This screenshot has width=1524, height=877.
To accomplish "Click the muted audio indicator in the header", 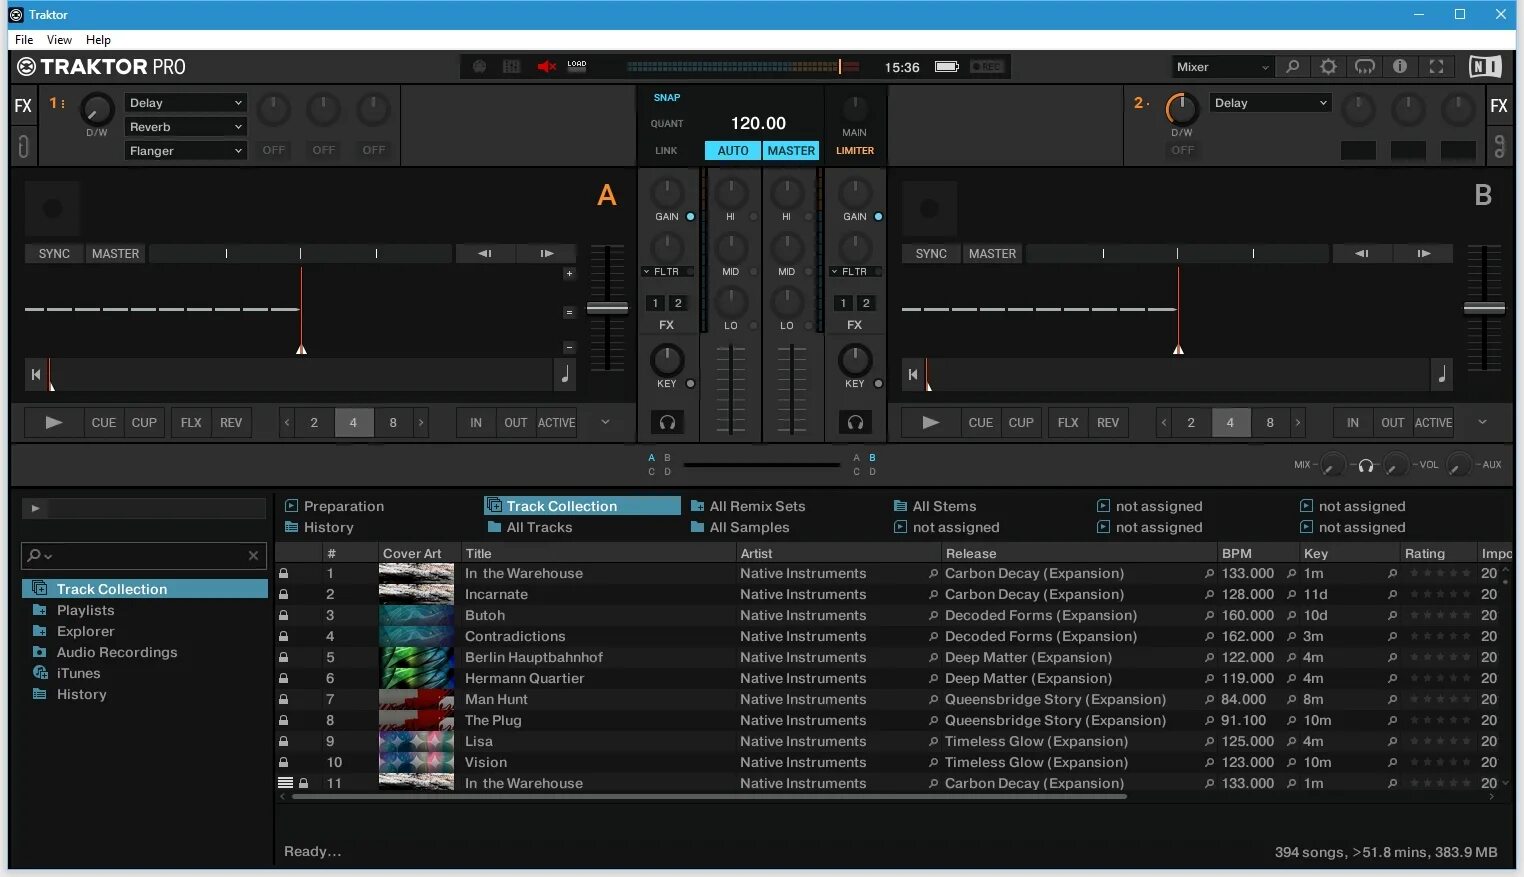I will (x=547, y=67).
